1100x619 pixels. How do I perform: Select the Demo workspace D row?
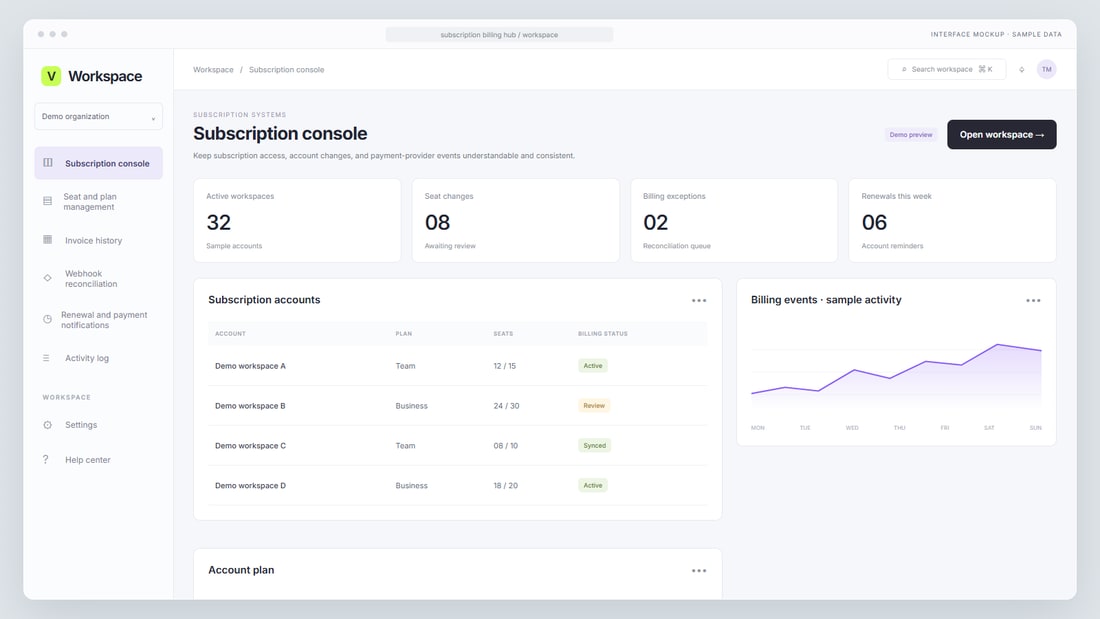coord(457,486)
